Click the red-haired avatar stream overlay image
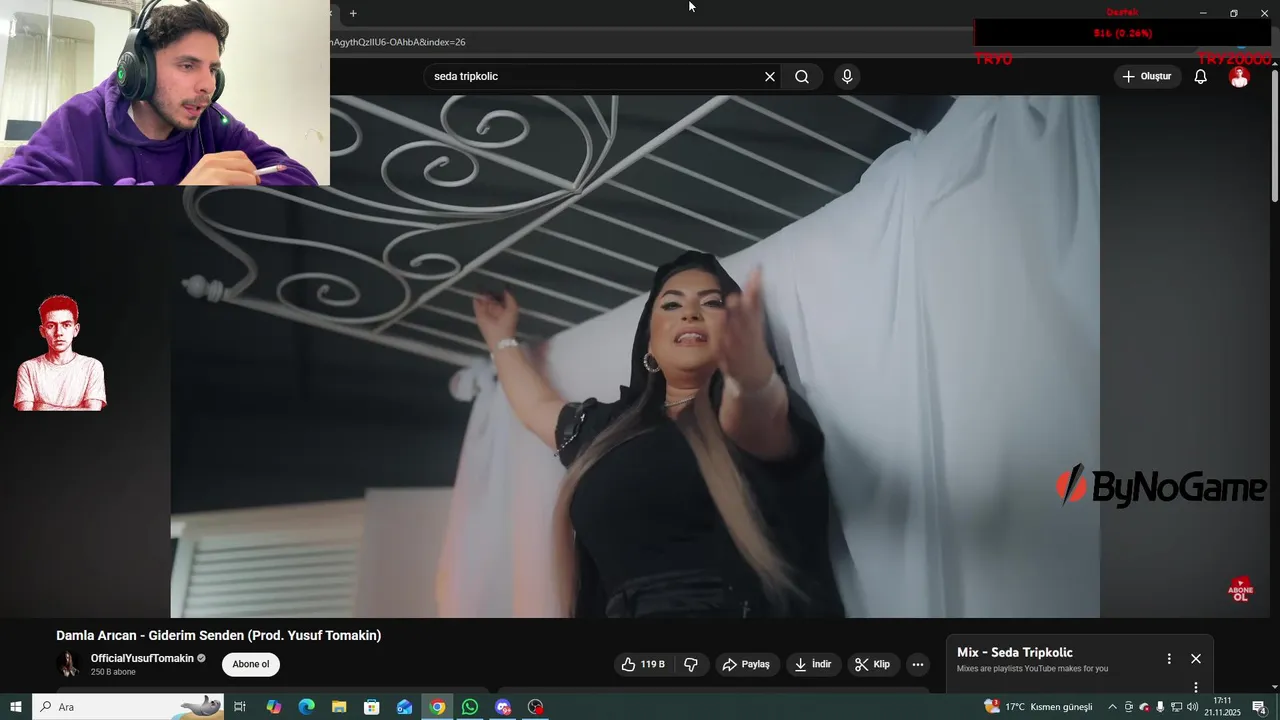1280x720 pixels. tap(60, 352)
